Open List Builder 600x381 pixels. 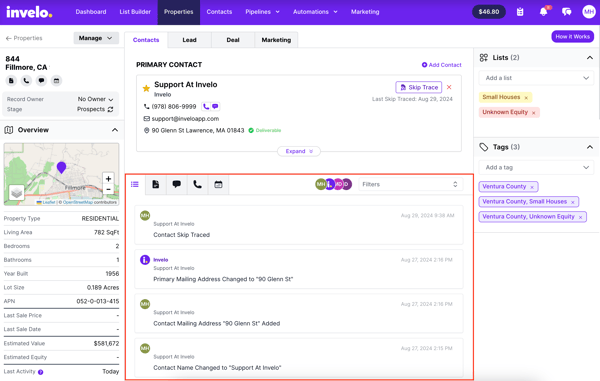pyautogui.click(x=135, y=12)
